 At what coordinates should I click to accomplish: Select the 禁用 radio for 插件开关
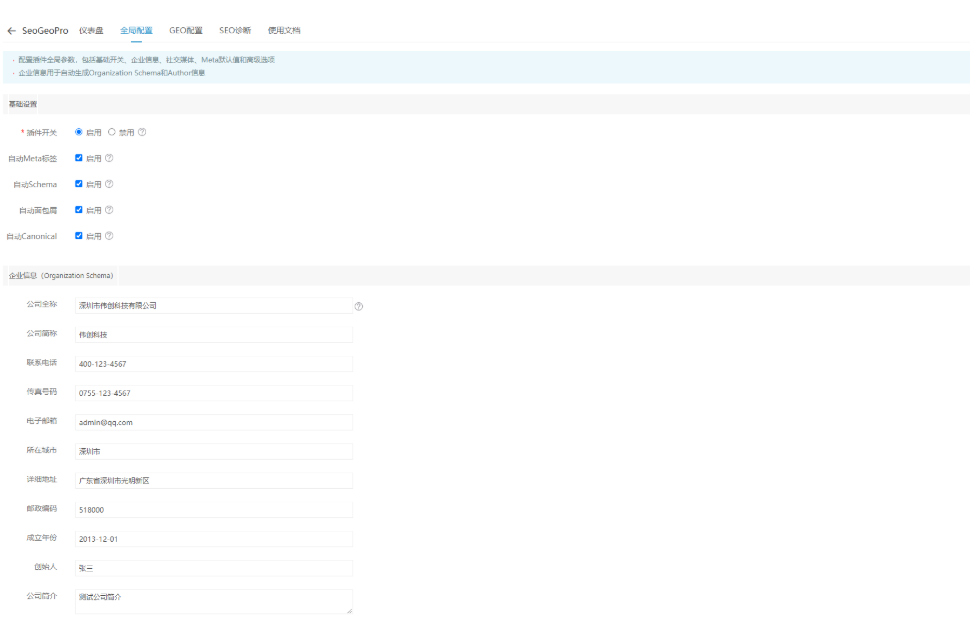(111, 132)
